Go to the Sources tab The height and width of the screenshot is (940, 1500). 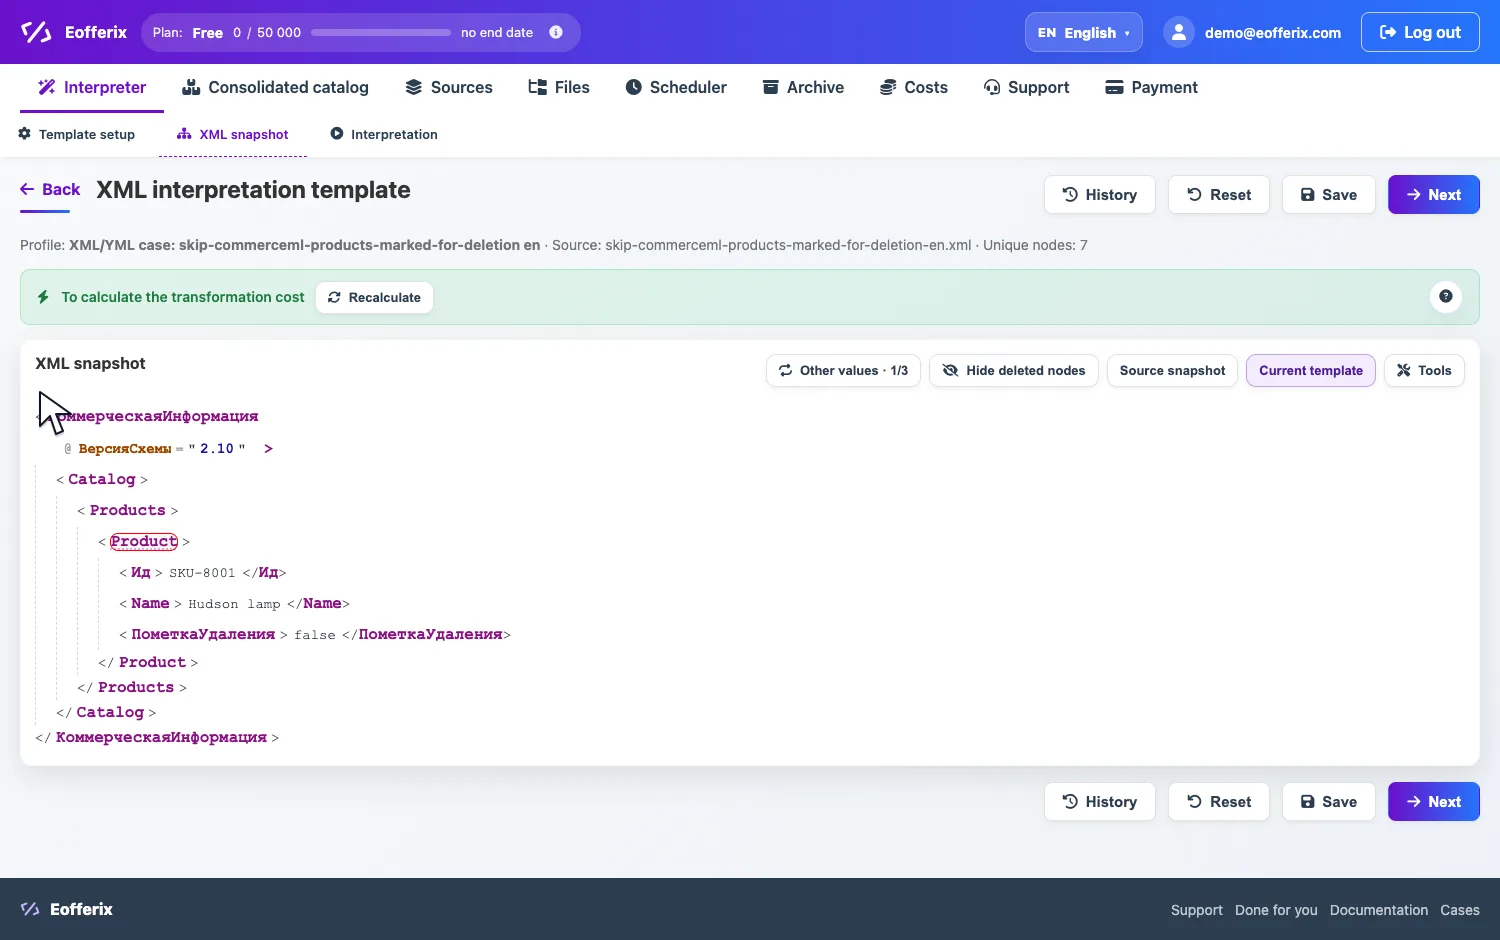448,87
